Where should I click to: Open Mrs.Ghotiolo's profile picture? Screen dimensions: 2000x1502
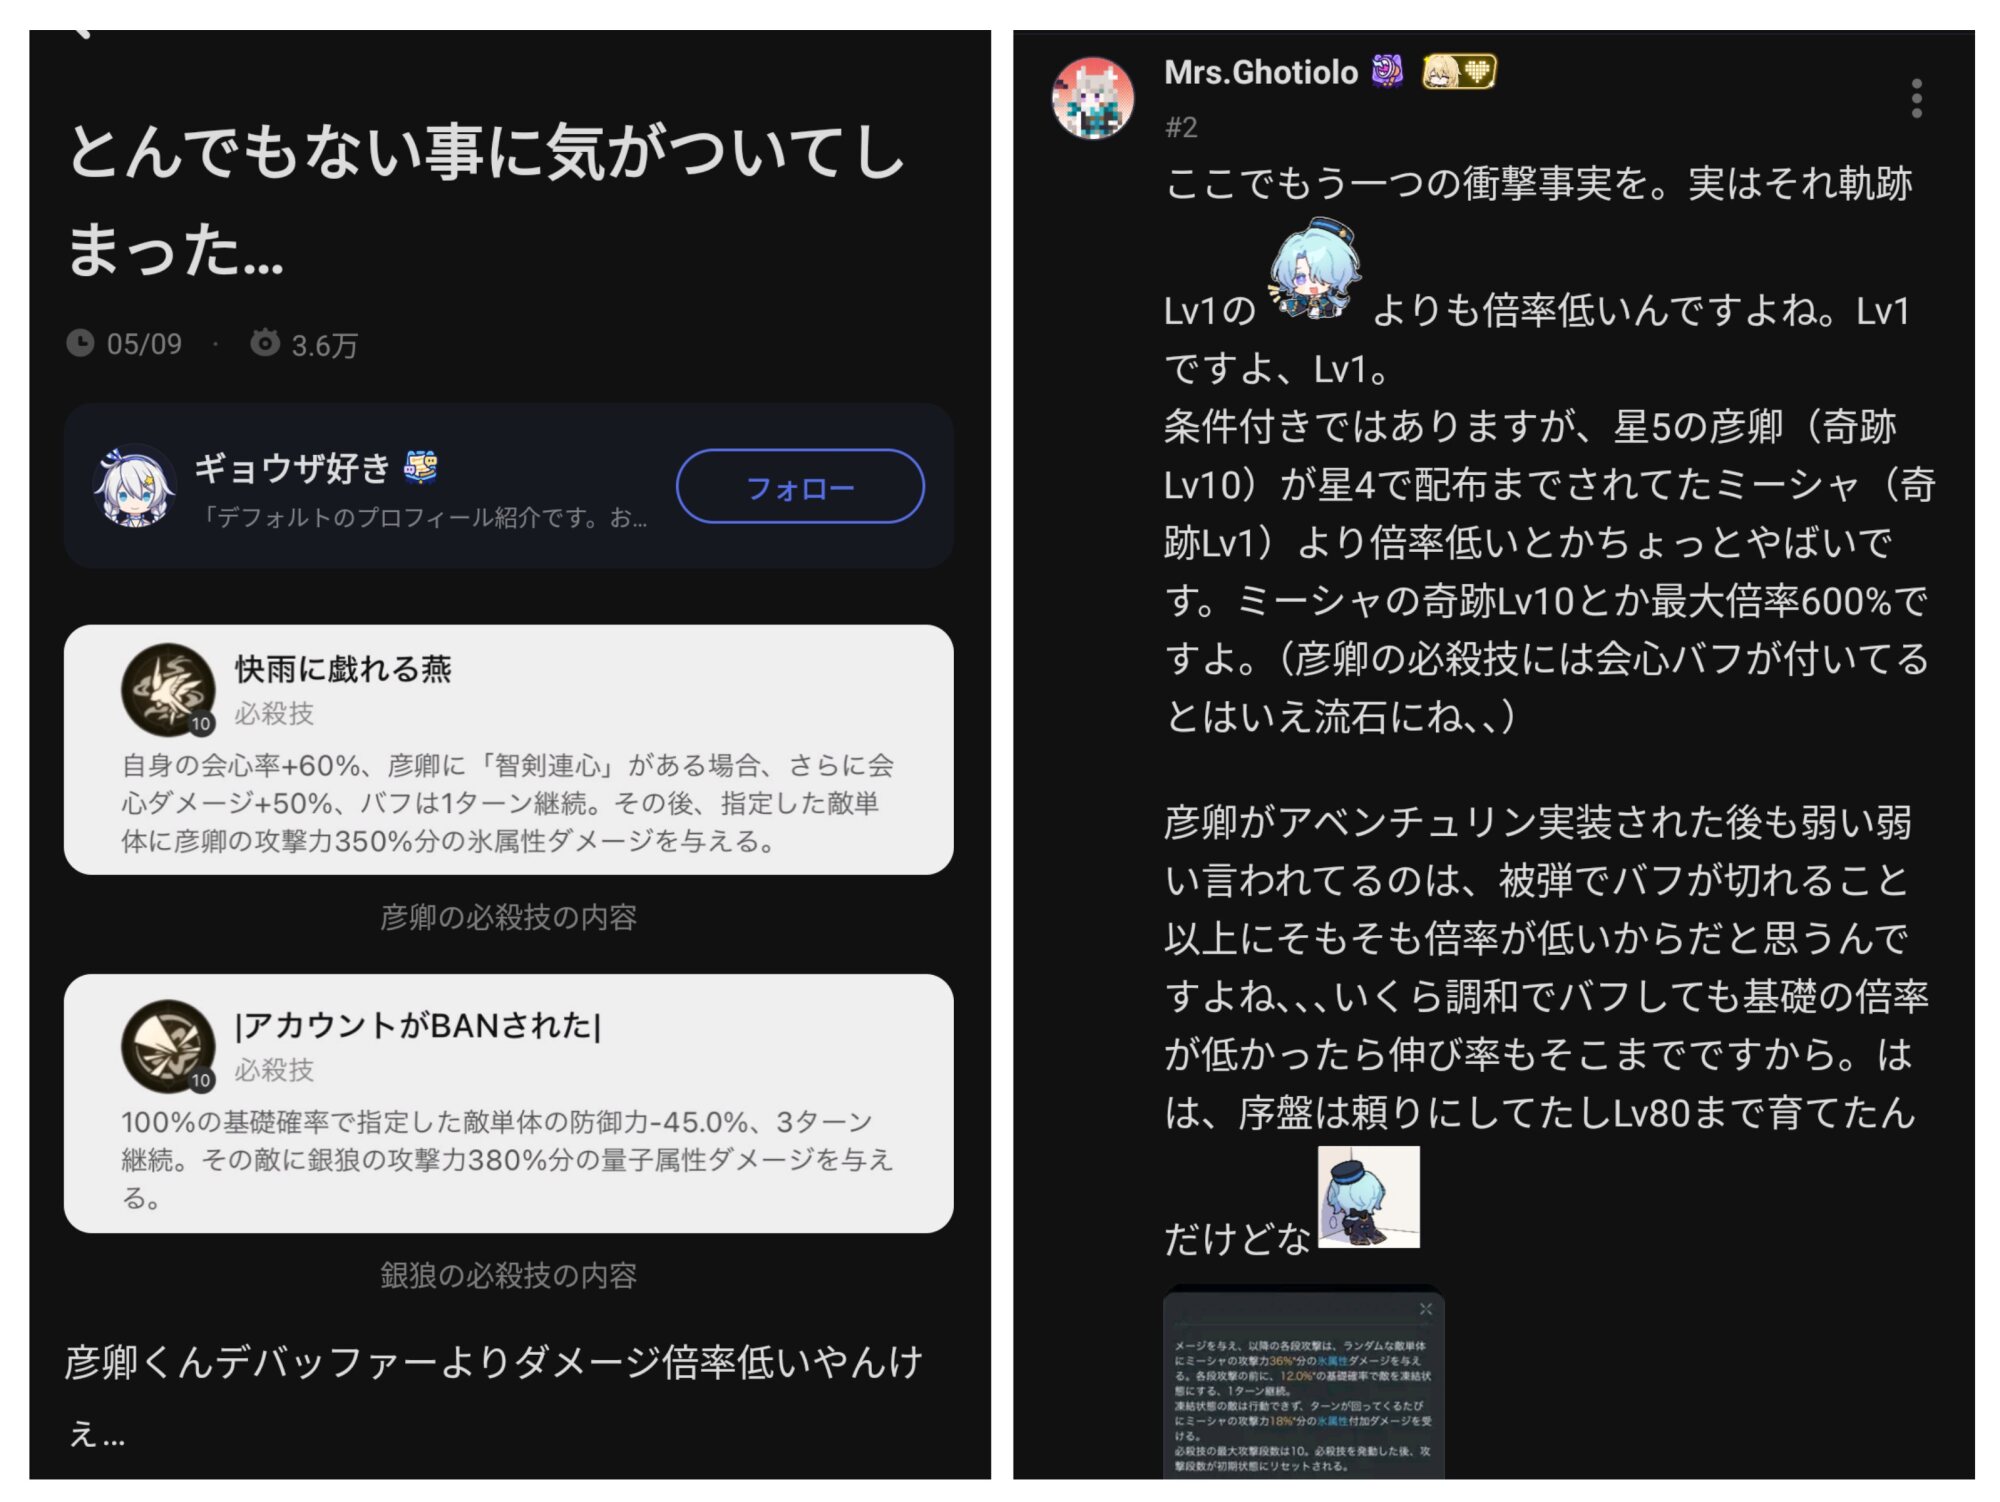tap(1093, 98)
